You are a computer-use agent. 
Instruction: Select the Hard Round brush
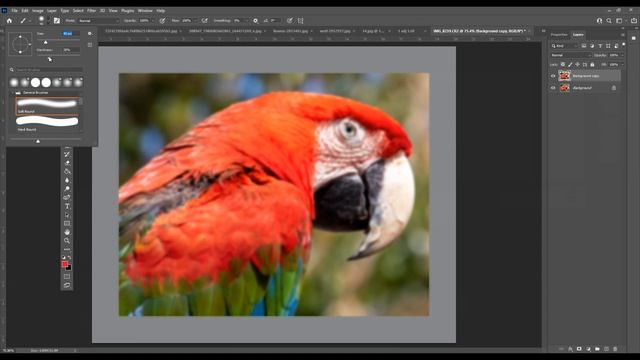click(x=47, y=124)
